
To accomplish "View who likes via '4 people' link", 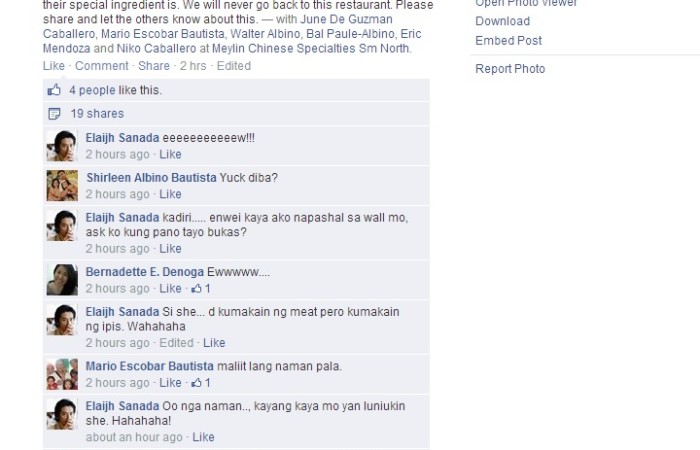I will point(92,90).
